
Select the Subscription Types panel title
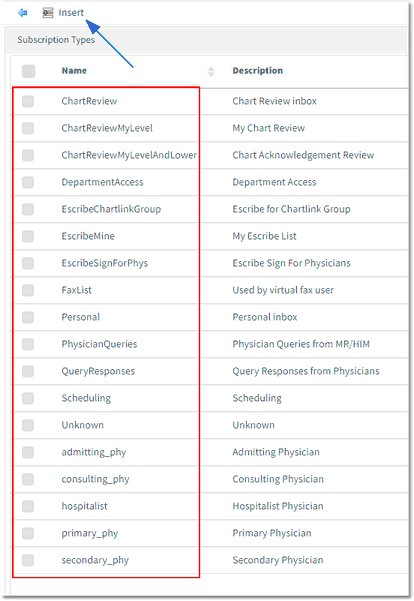[56, 40]
